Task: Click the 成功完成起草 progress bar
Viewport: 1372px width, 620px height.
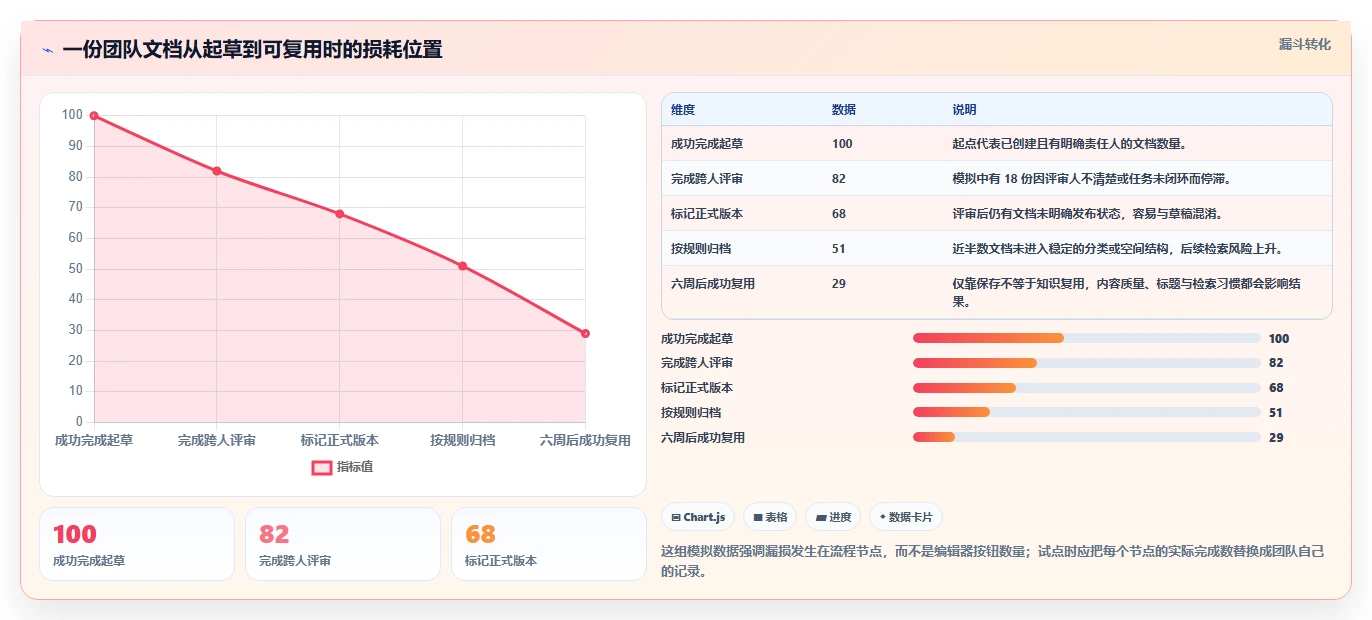Action: point(1087,338)
